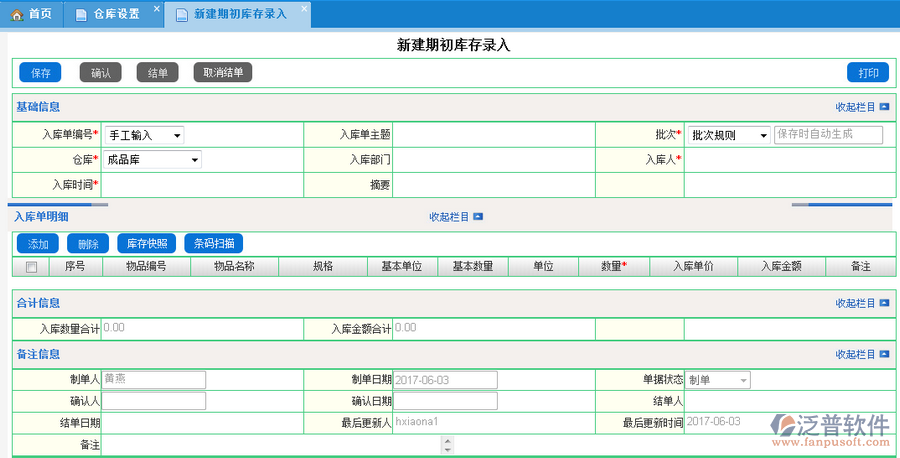Close the 新建期初库存录入 tab
The width and height of the screenshot is (900, 458).
pyautogui.click(x=304, y=8)
